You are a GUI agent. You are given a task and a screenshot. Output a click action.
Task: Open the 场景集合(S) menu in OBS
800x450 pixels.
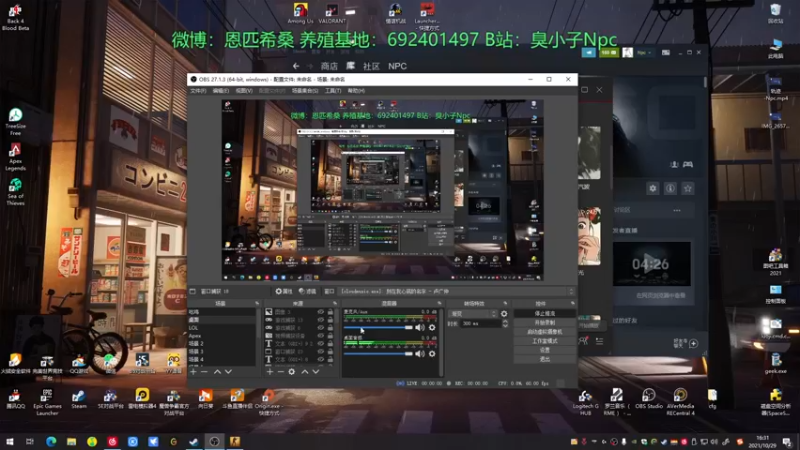click(x=305, y=91)
